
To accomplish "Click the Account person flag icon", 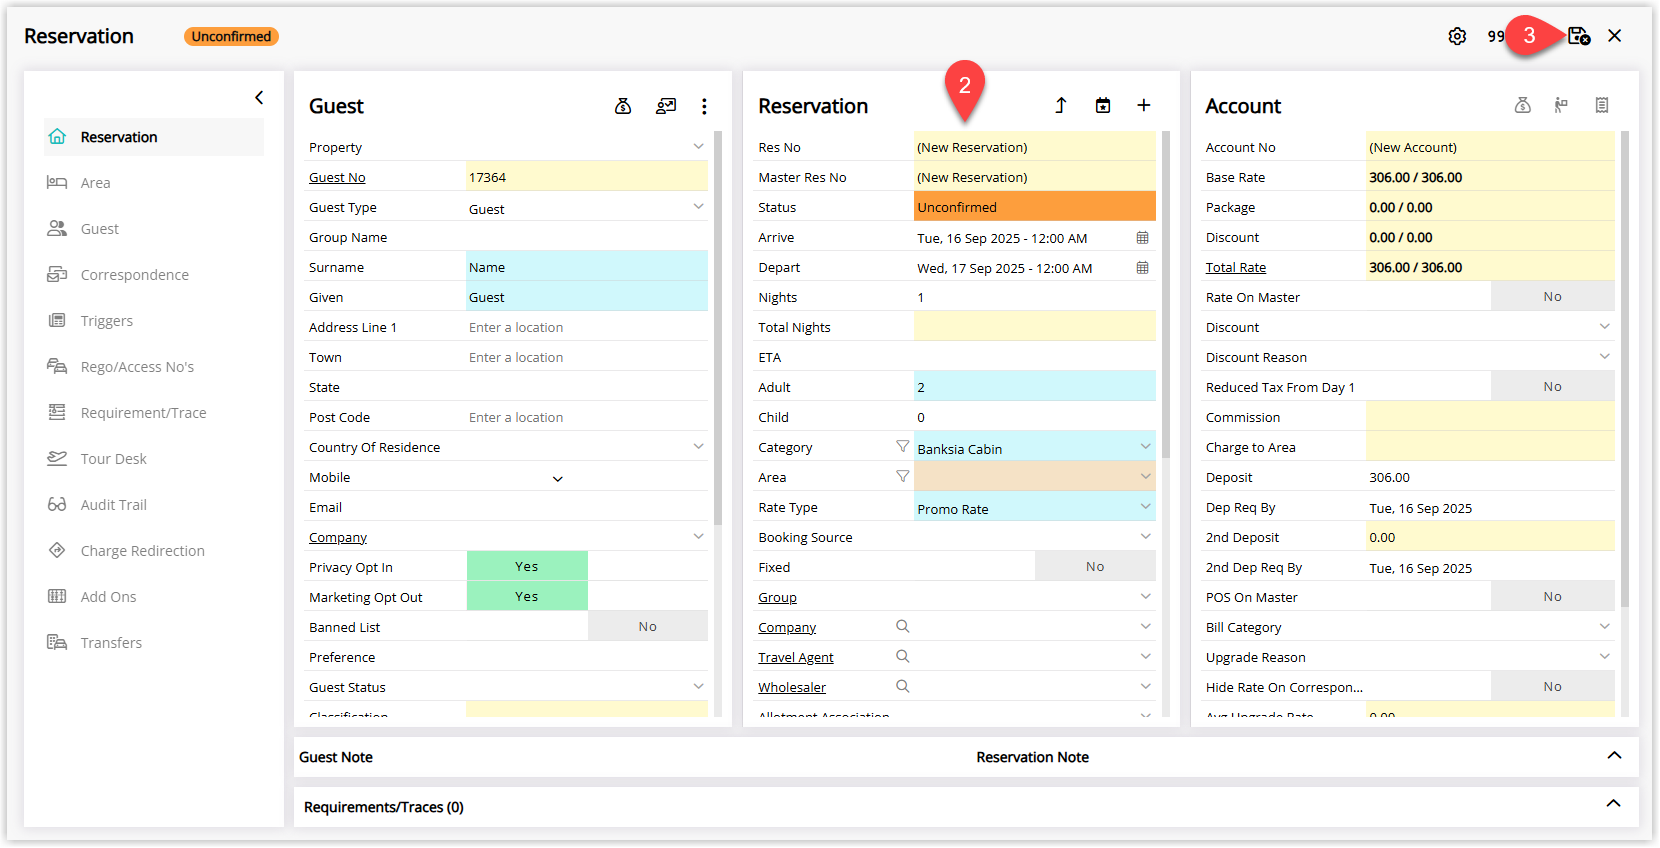I will click(x=1561, y=105).
